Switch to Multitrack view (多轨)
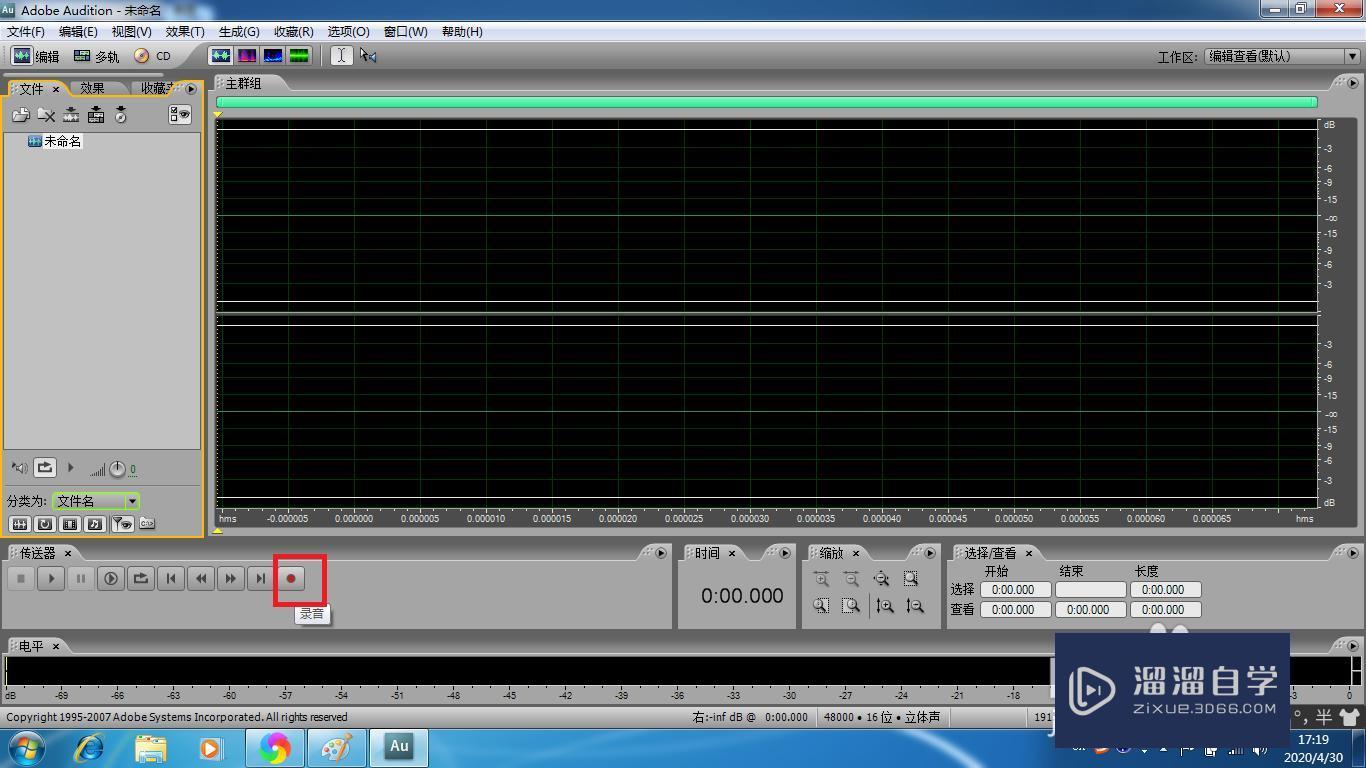Viewport: 1366px width, 768px height. [96, 56]
